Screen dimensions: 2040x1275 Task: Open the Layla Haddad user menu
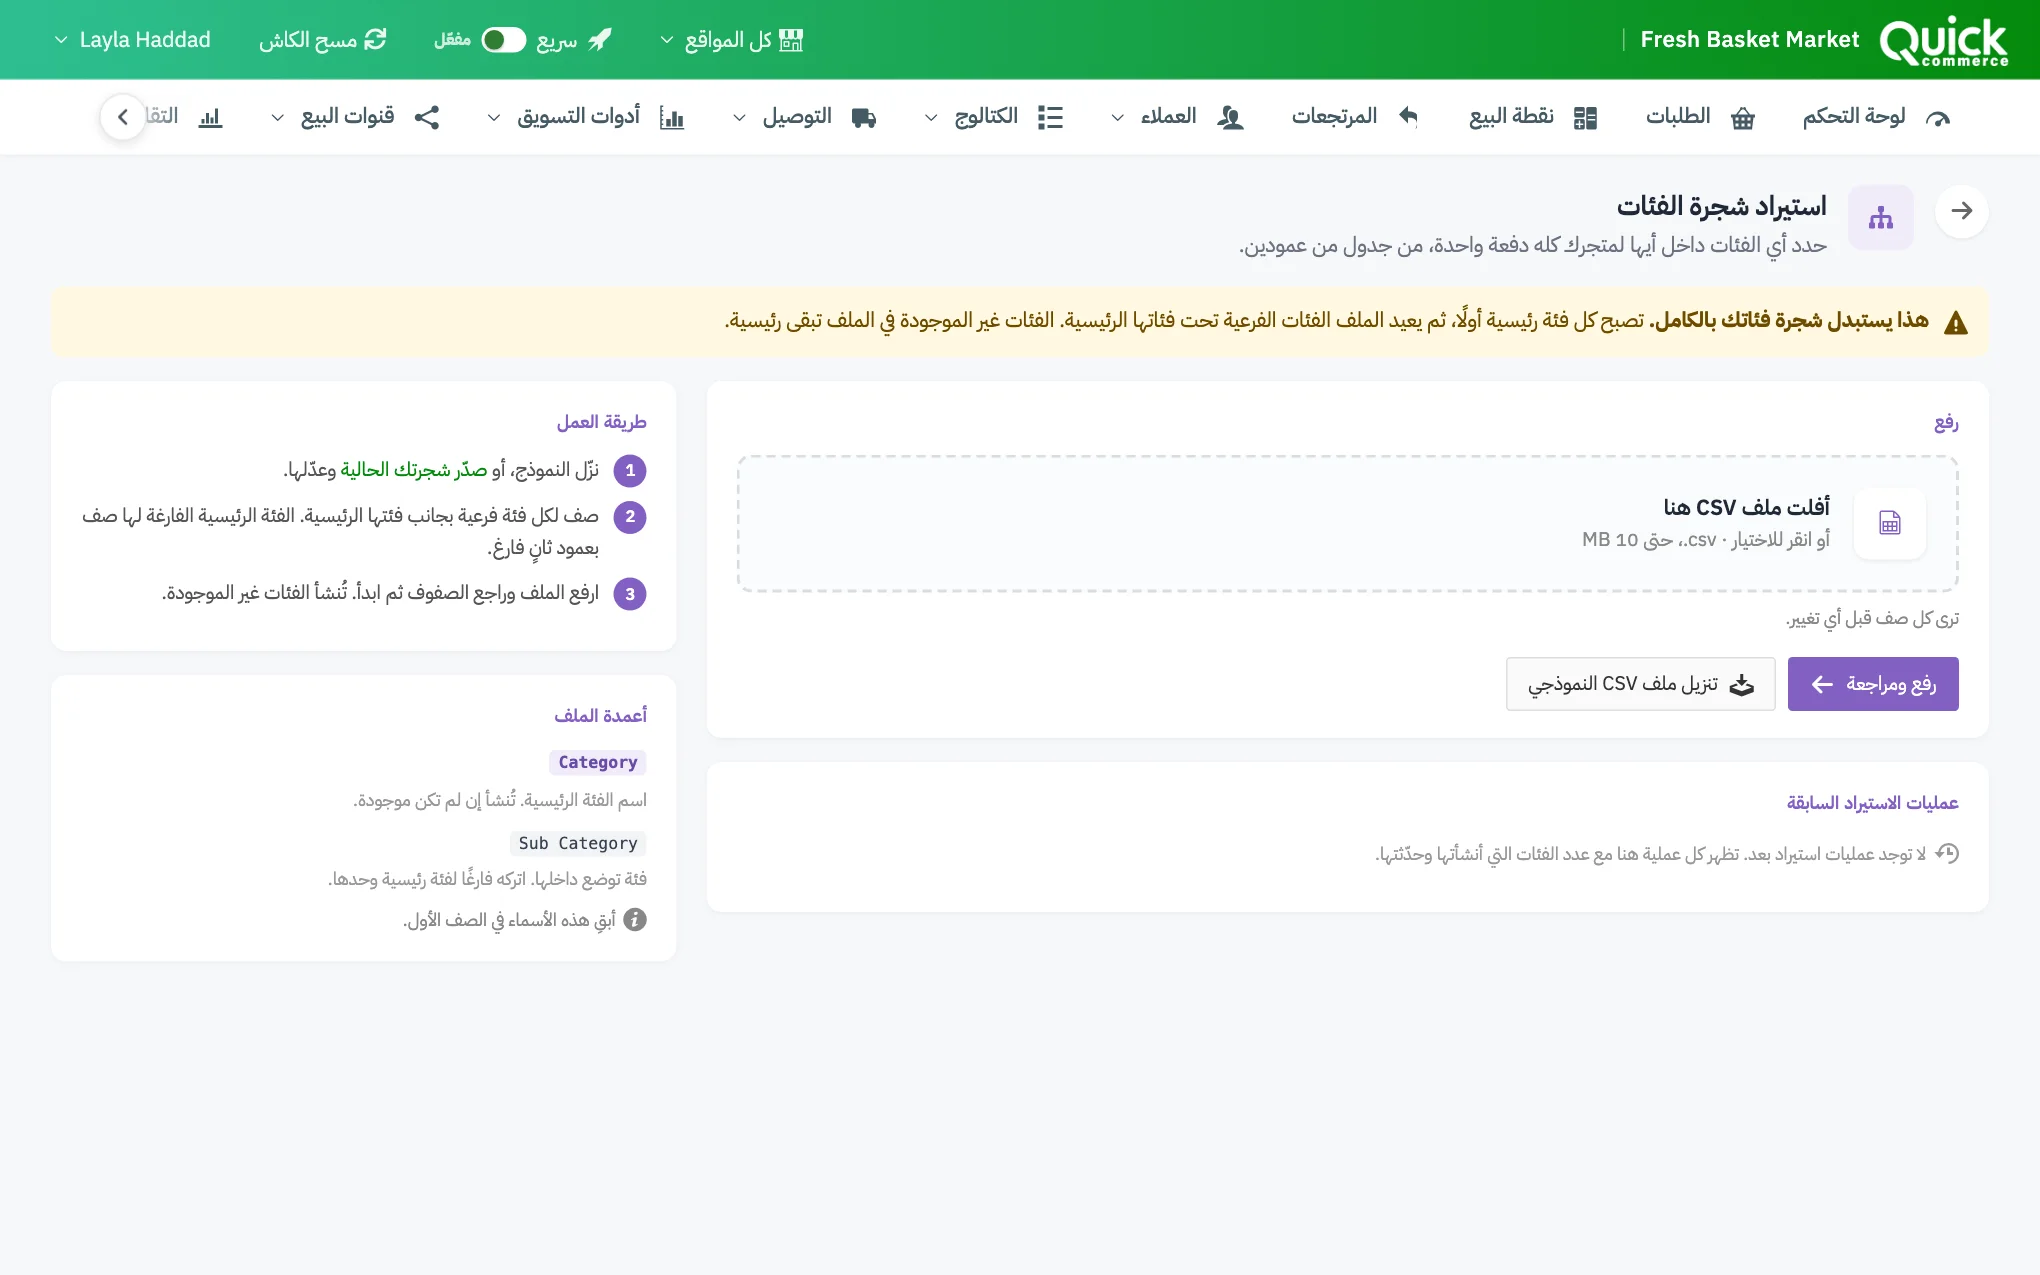pyautogui.click(x=132, y=40)
